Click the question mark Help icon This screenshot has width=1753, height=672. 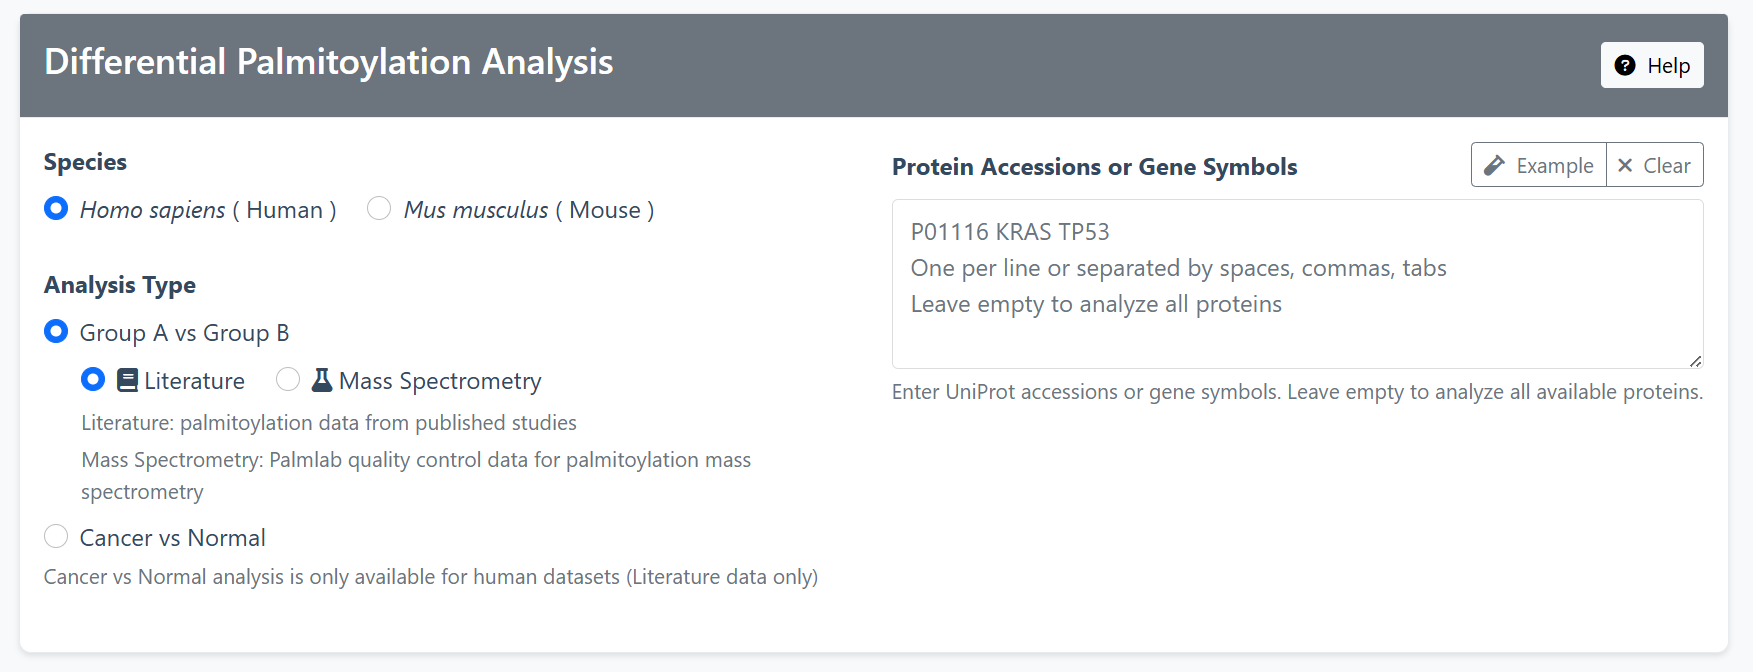click(x=1625, y=65)
